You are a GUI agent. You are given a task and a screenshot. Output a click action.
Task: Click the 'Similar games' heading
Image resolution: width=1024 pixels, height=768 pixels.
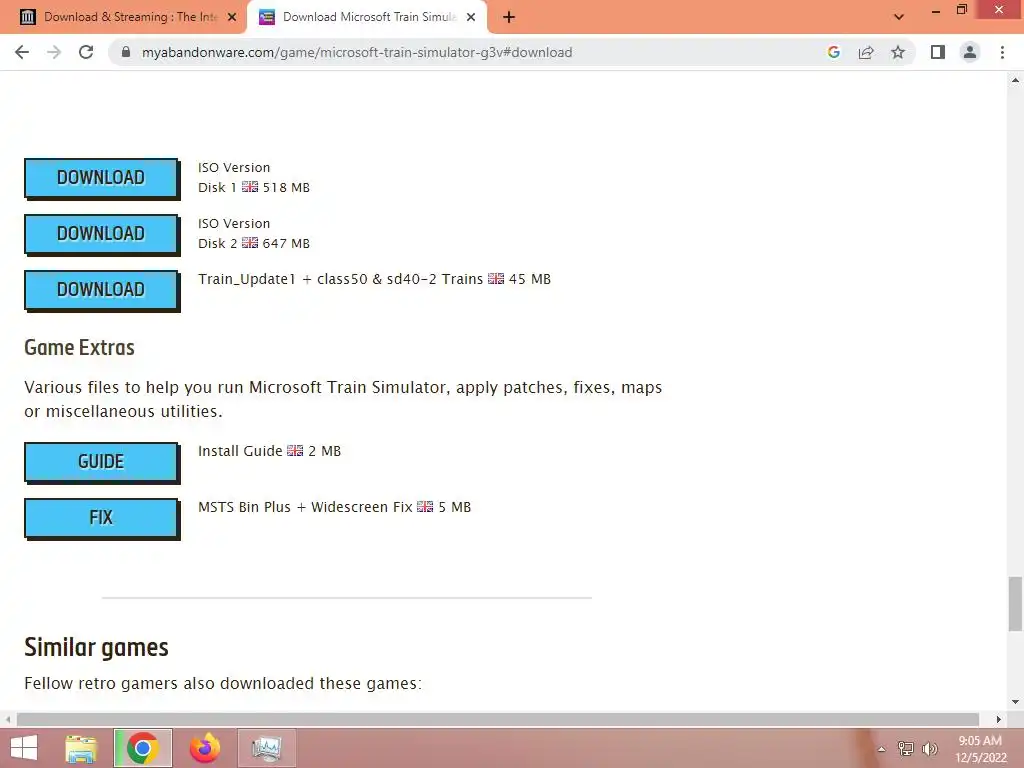point(97,647)
